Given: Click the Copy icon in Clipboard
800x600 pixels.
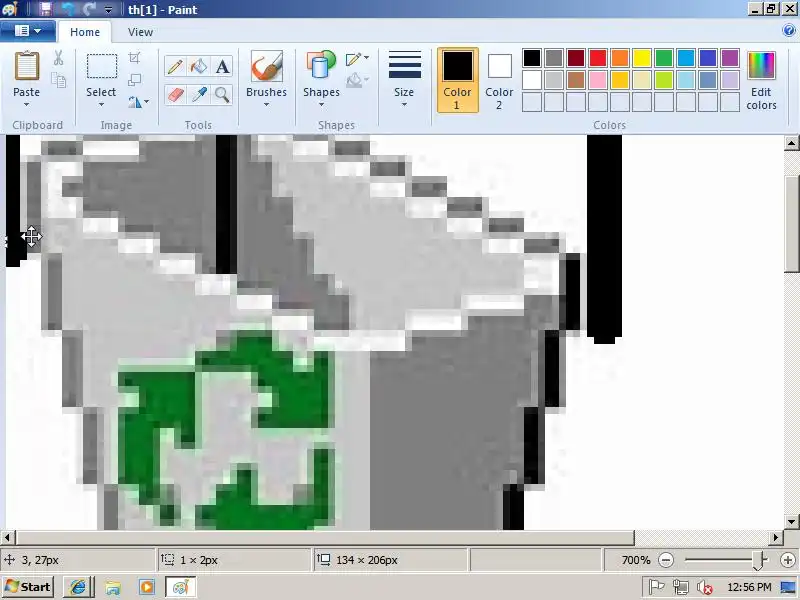Looking at the screenshot, I should 59,80.
